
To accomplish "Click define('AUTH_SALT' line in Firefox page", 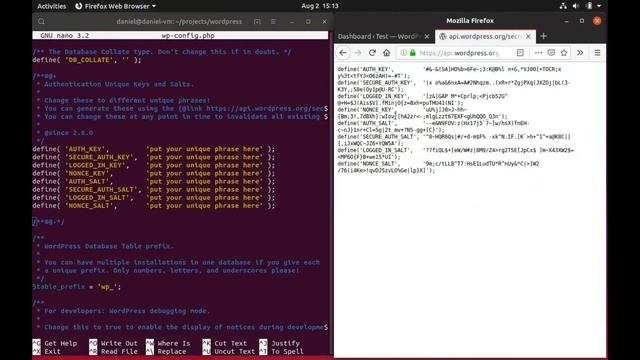I will [x=433, y=123].
